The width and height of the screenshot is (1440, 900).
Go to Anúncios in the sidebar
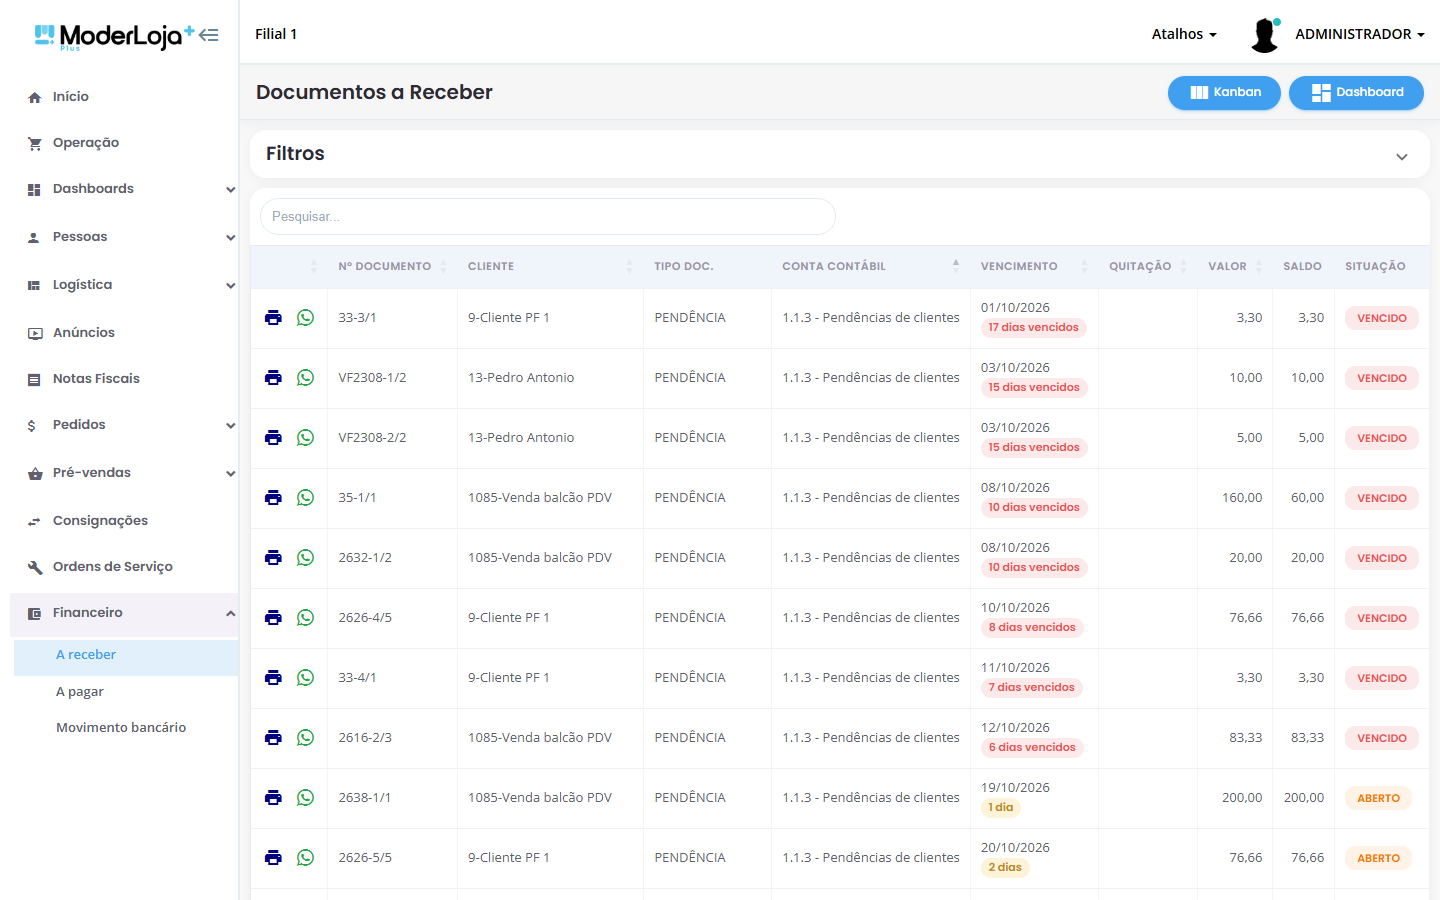[x=124, y=333]
